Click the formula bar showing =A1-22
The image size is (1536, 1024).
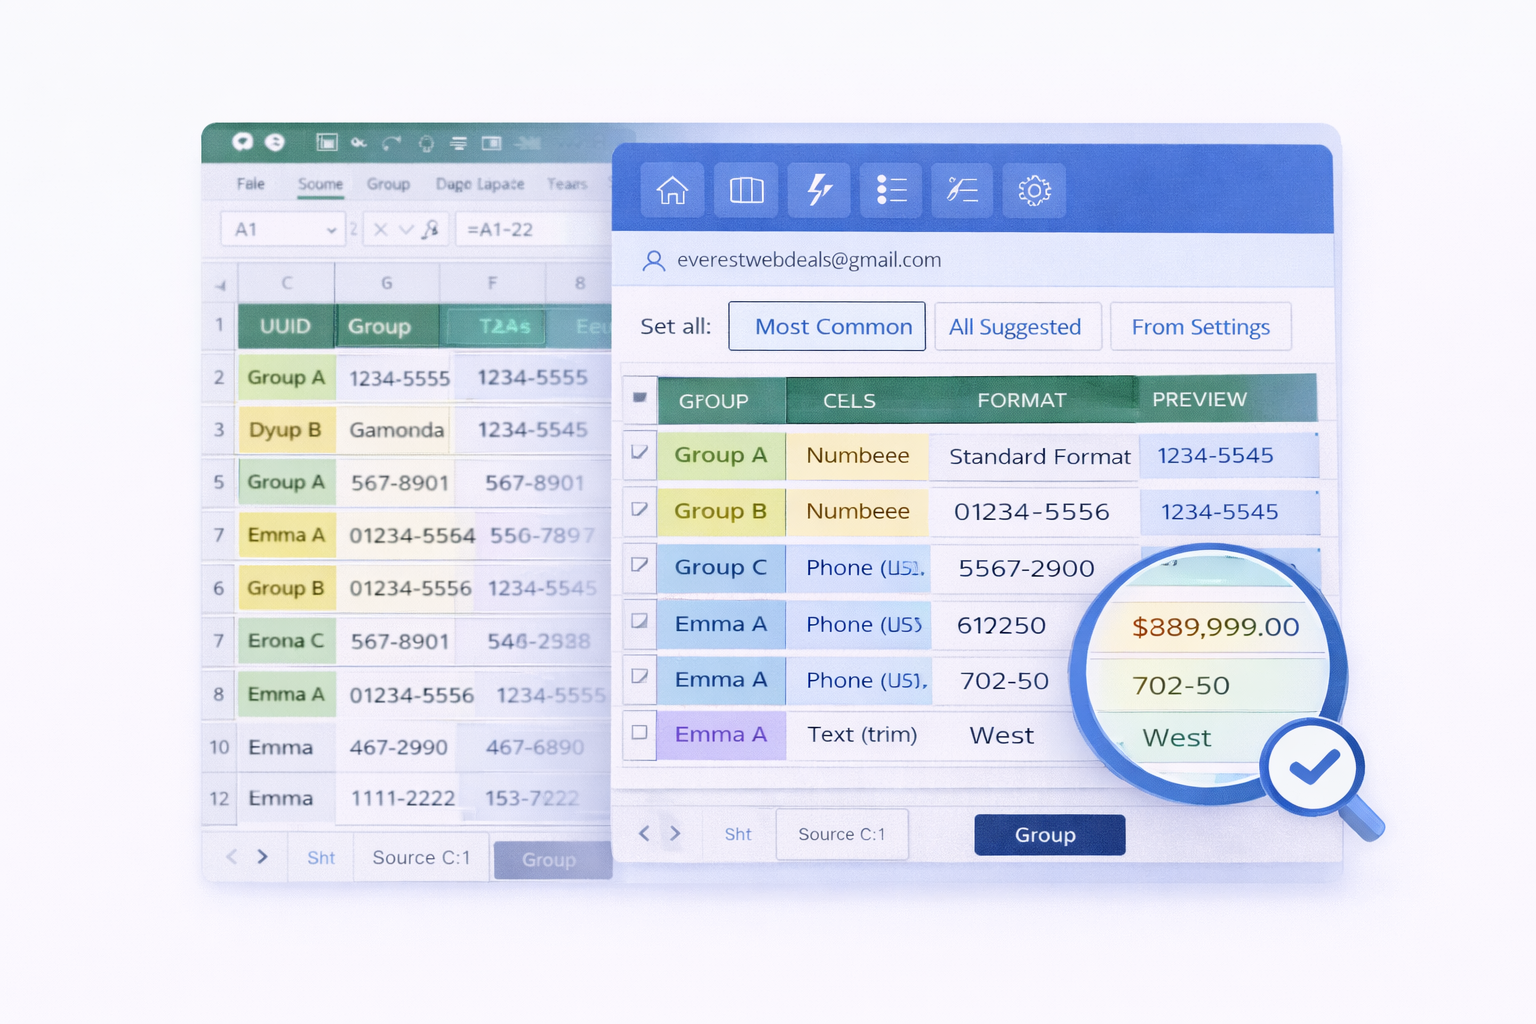click(x=530, y=230)
